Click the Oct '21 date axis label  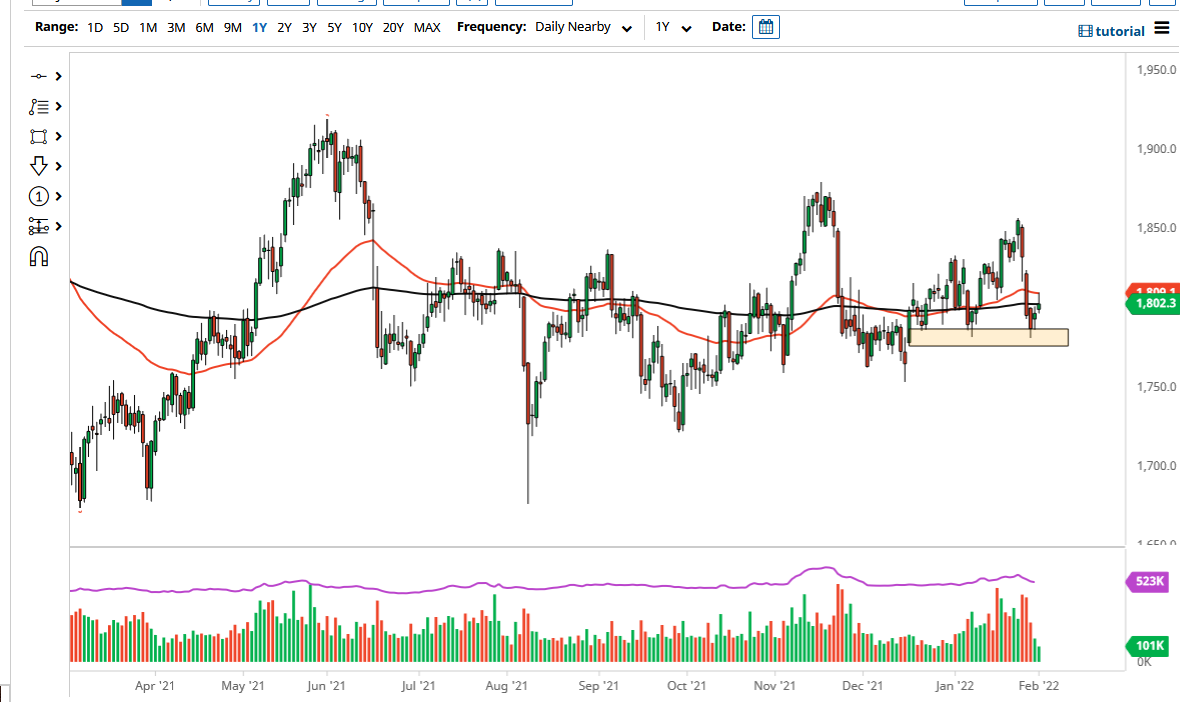[x=686, y=685]
